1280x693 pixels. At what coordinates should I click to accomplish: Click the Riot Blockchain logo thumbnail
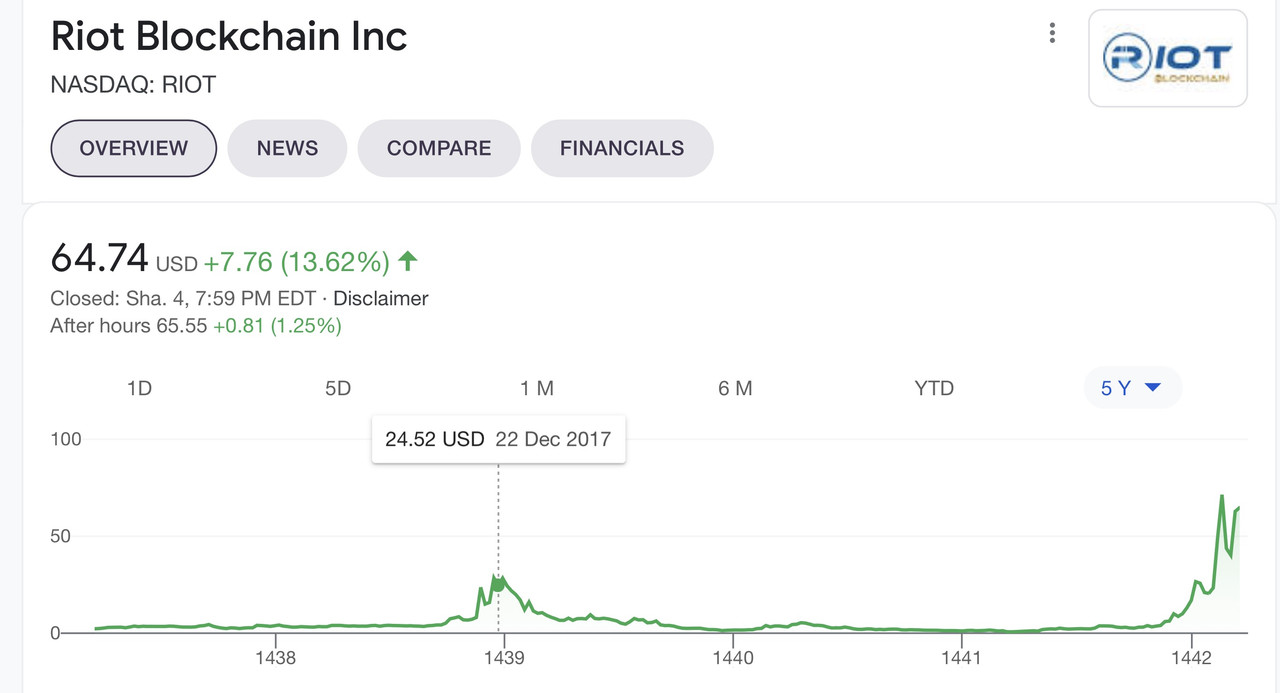(1167, 59)
